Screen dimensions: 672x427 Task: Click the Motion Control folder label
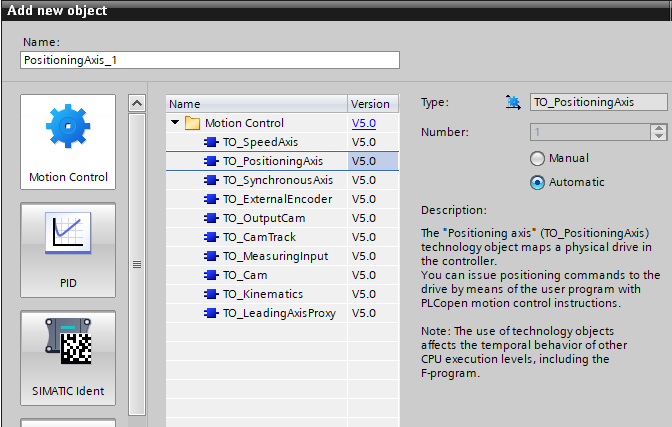click(244, 123)
